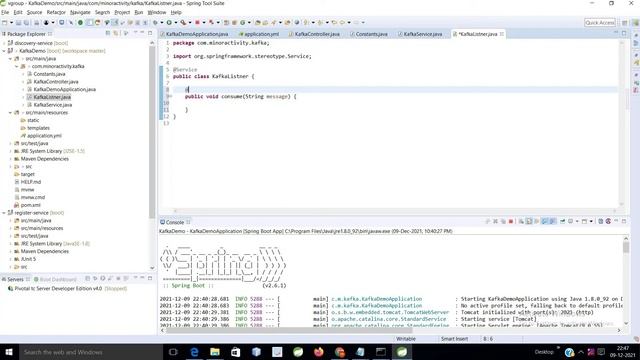640x360 pixels.
Task: Select the Servers tab
Action: point(15,279)
